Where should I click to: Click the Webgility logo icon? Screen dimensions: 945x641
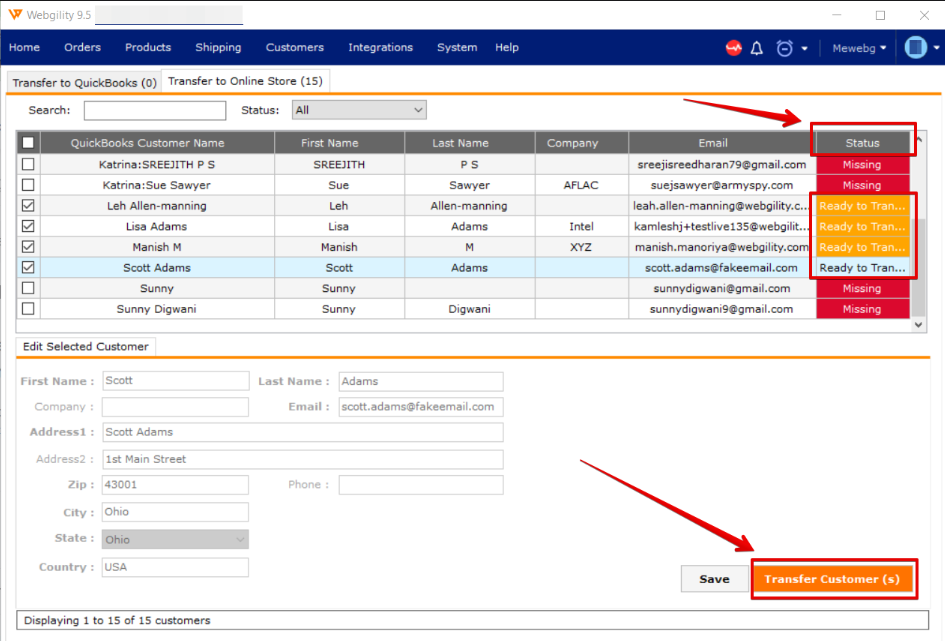click(x=15, y=14)
